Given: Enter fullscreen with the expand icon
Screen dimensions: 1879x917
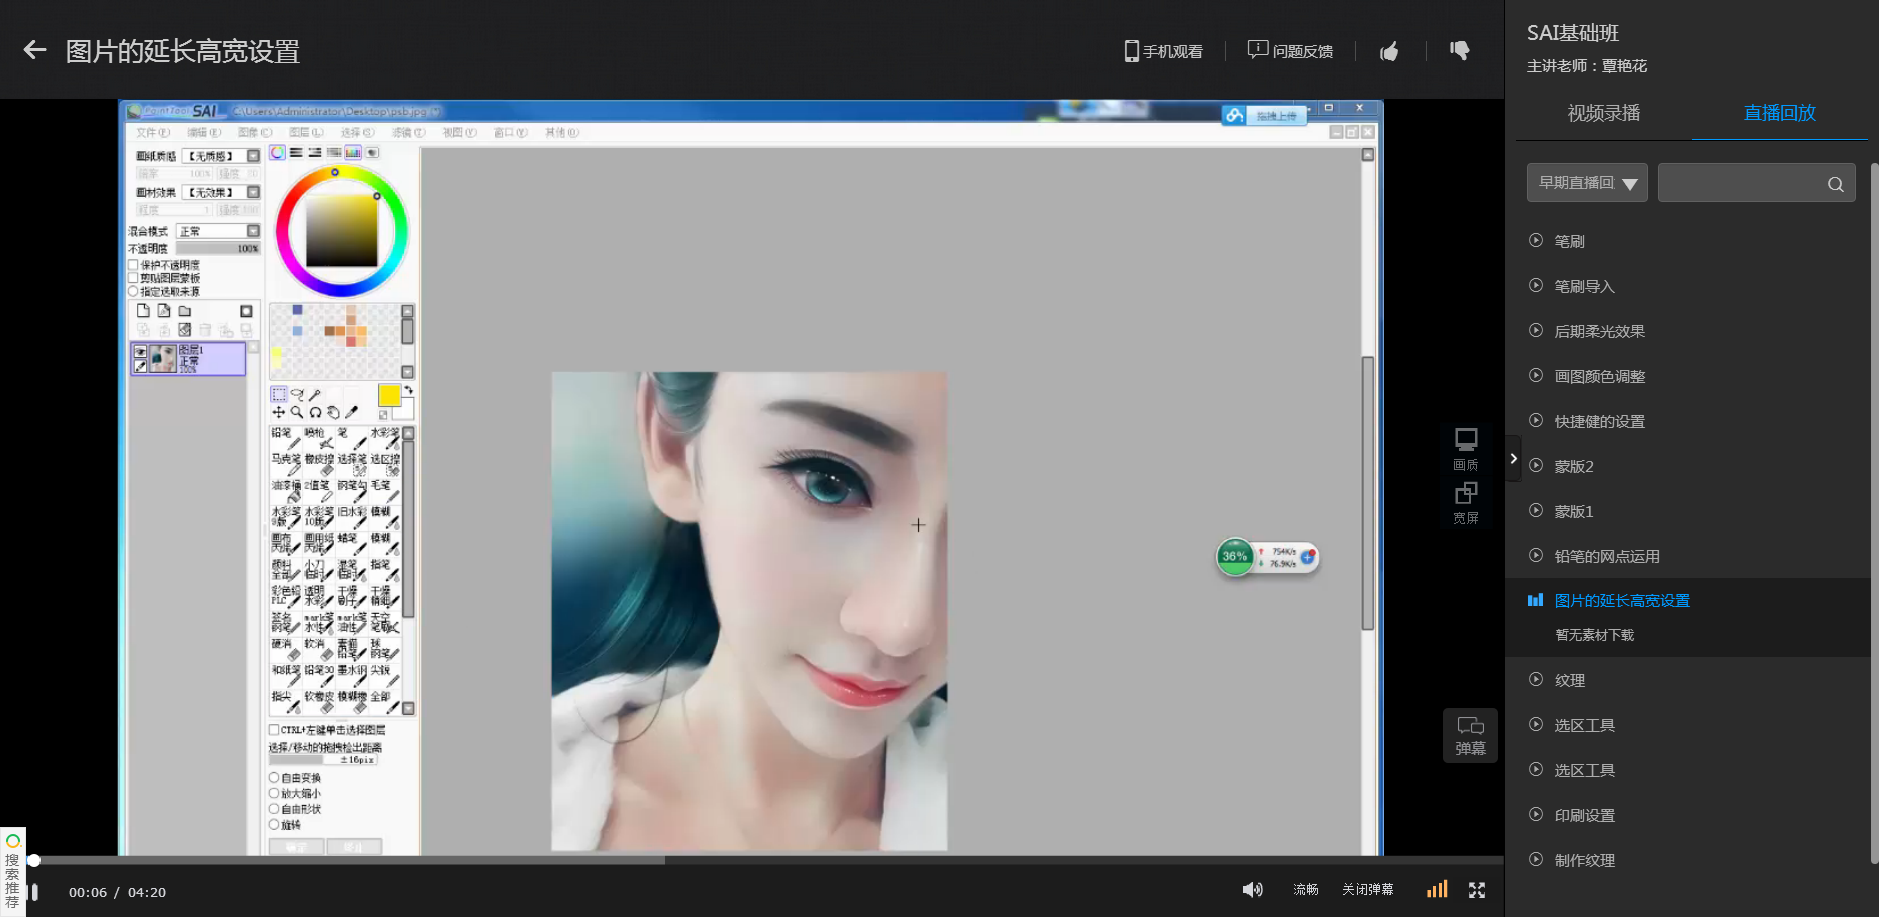Looking at the screenshot, I should [x=1477, y=890].
